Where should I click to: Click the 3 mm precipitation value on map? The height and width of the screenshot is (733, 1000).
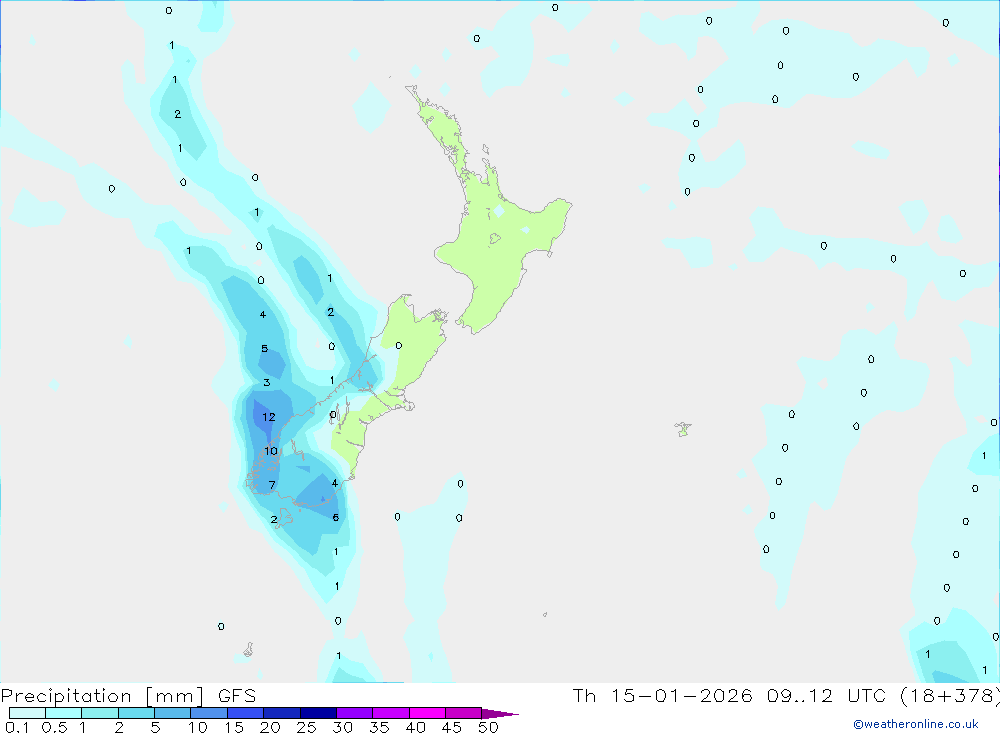pyautogui.click(x=267, y=383)
